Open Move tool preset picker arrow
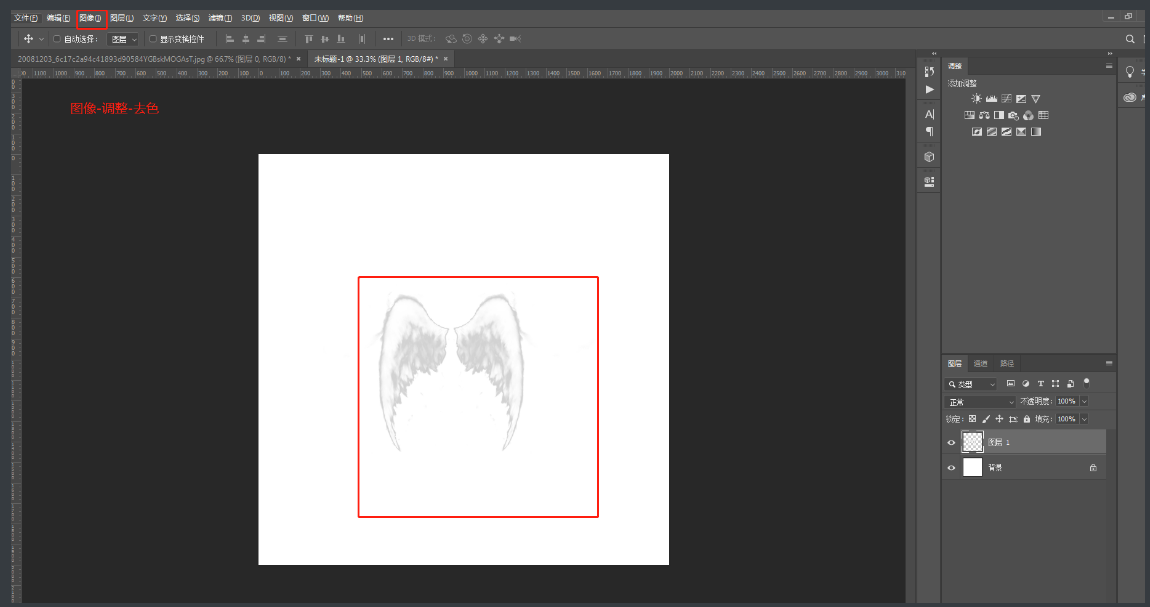Image resolution: width=1150 pixels, height=607 pixels. [41, 39]
